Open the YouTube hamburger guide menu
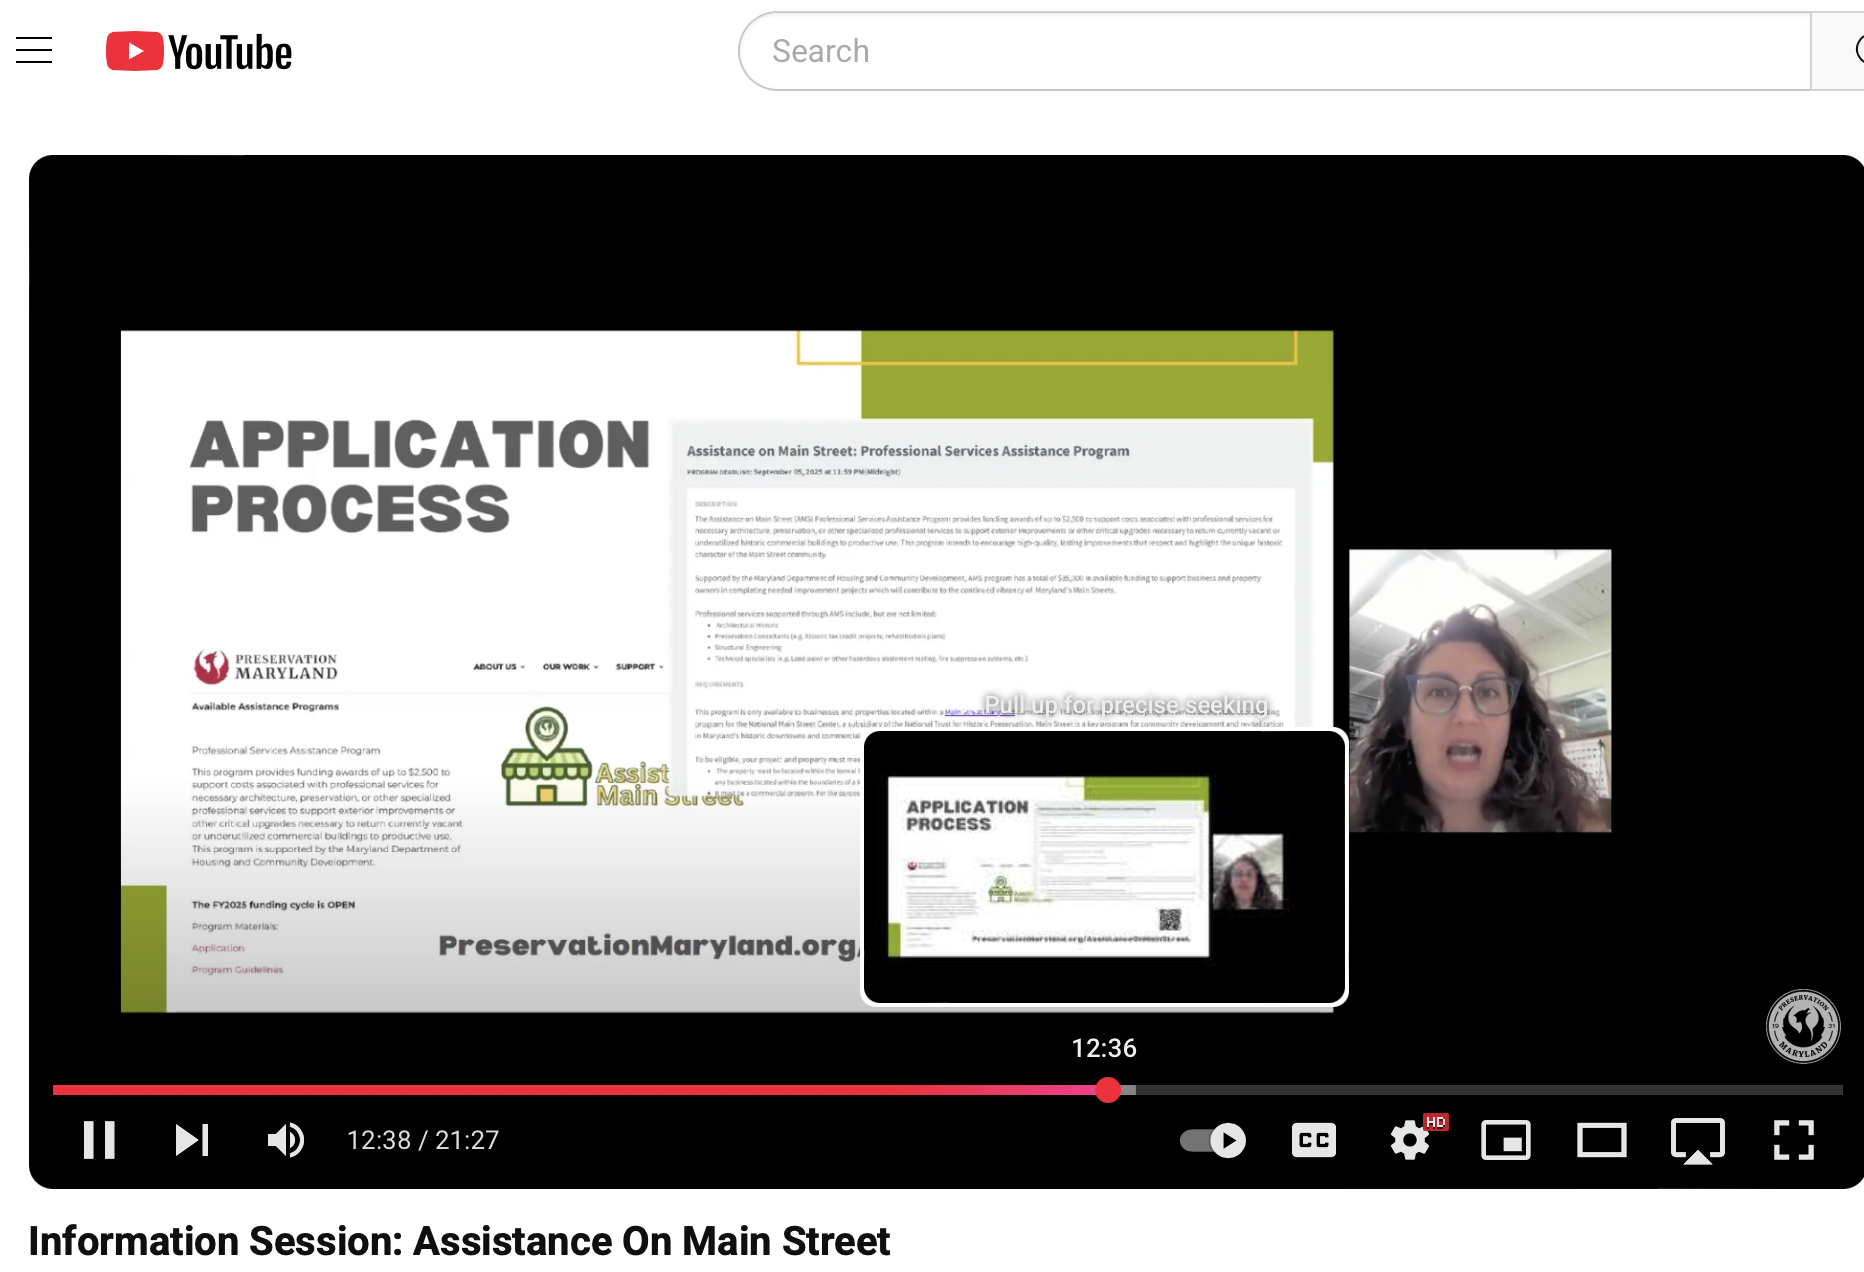The height and width of the screenshot is (1272, 1864). (x=34, y=50)
